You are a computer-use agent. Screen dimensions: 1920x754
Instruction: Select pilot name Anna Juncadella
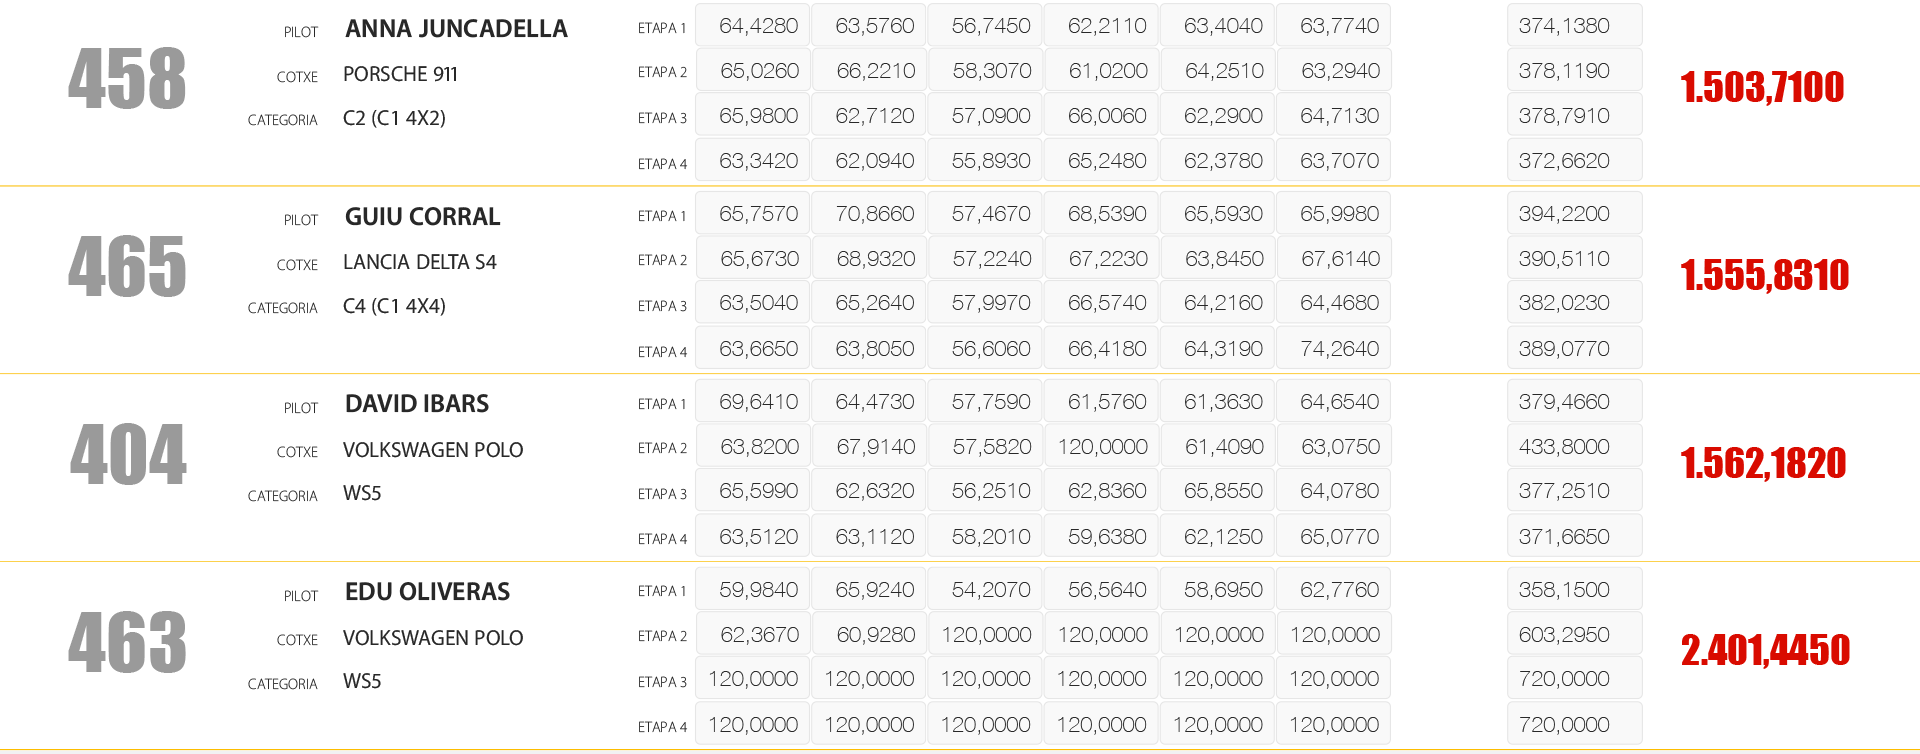tap(456, 29)
